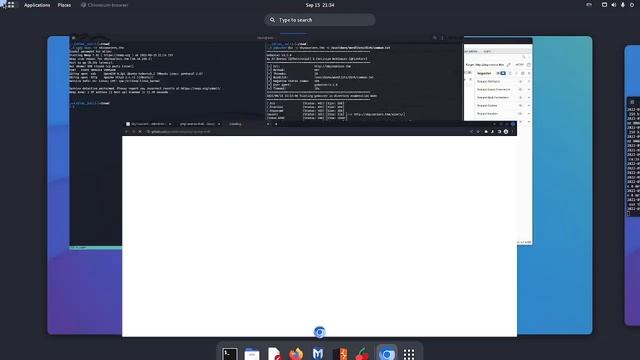Screen dimensions: 640x360
Task: Open the Places menu
Action: (x=64, y=5)
